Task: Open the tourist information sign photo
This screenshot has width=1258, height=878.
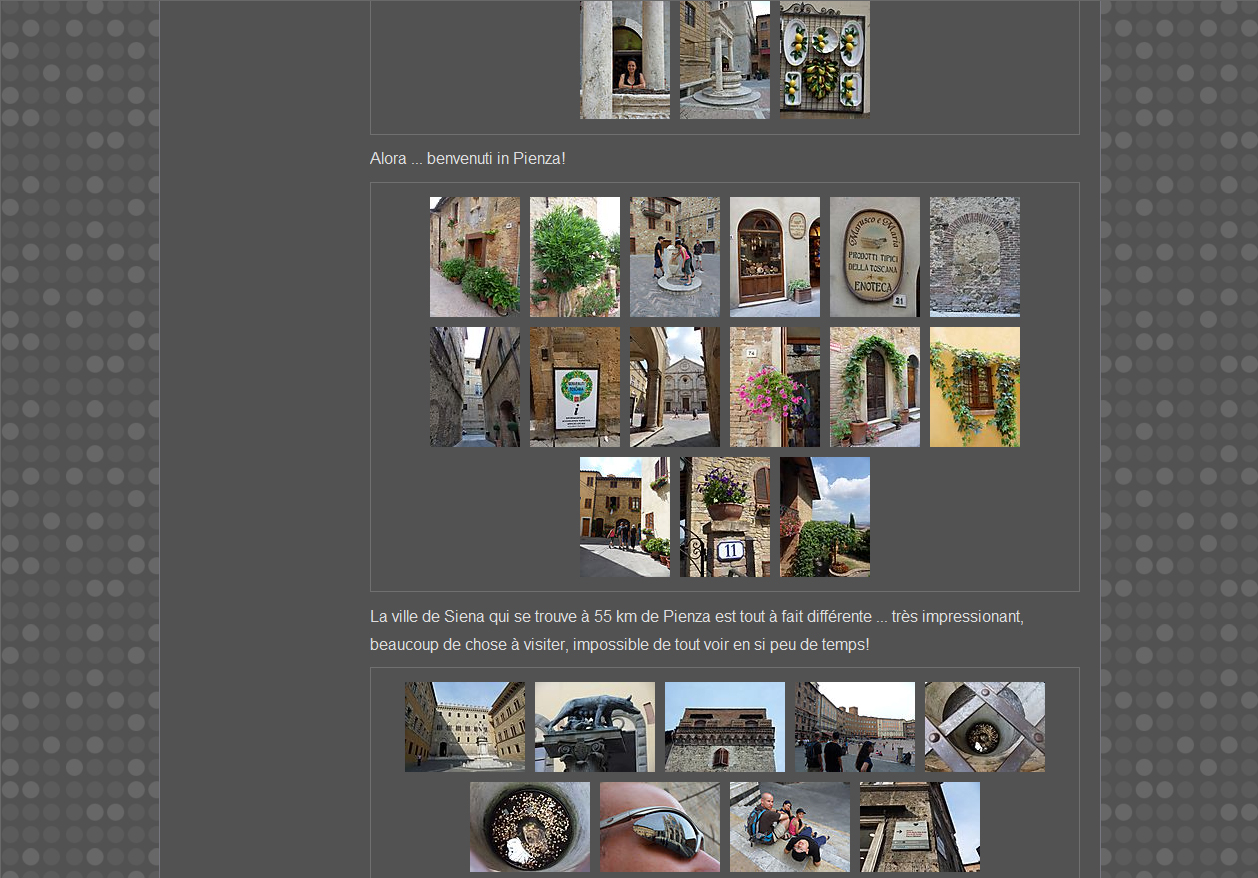Action: point(575,387)
